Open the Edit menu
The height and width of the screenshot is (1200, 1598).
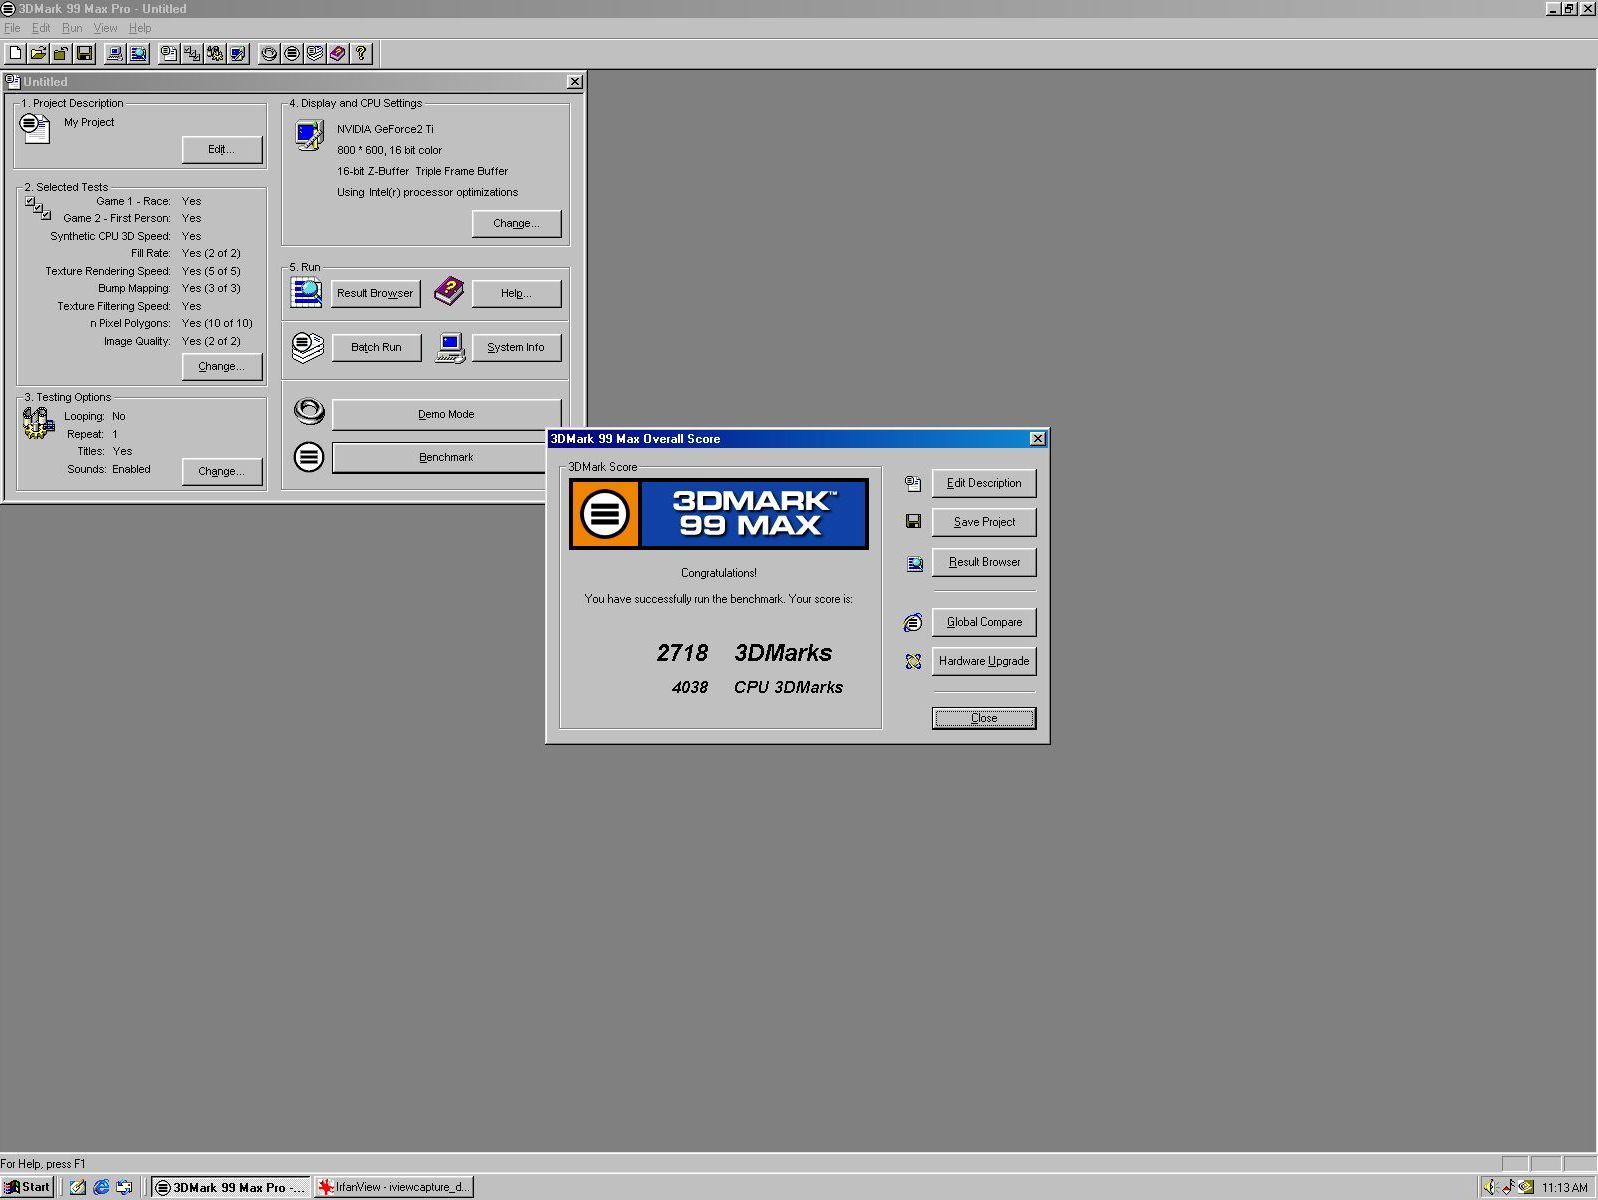click(x=41, y=28)
